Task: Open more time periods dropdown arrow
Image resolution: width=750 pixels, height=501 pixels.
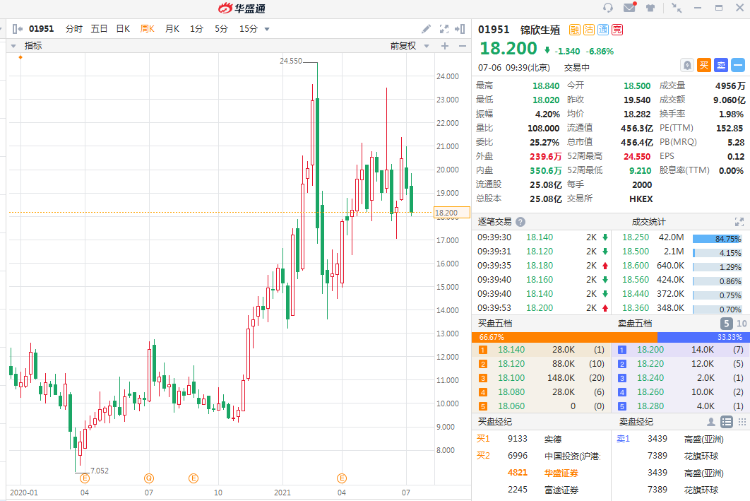Action: pos(267,29)
